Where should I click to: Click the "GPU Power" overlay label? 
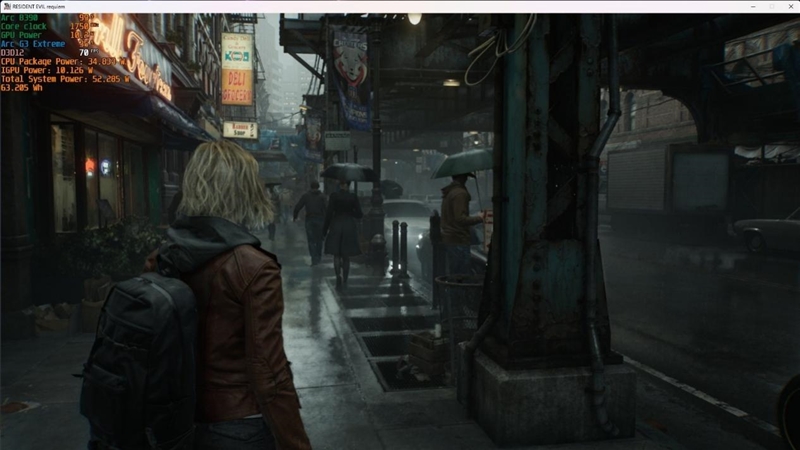coord(21,35)
